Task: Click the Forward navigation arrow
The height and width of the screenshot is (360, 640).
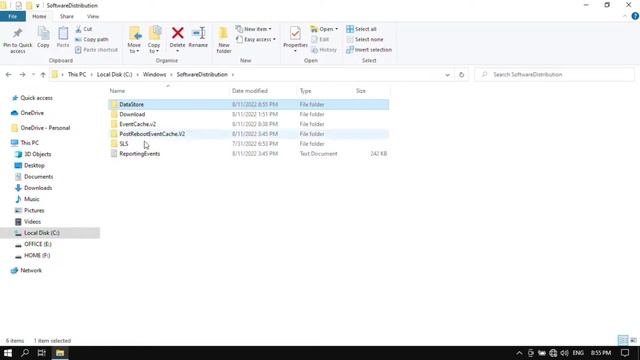Action: (22, 75)
